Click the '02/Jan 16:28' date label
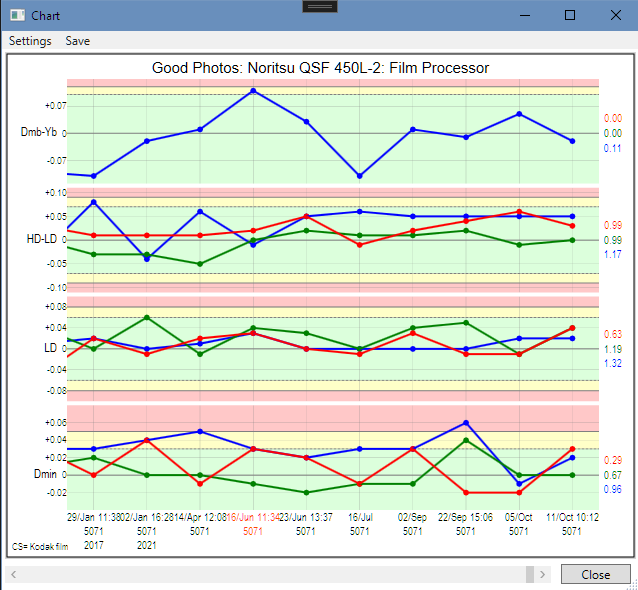 [x=148, y=517]
